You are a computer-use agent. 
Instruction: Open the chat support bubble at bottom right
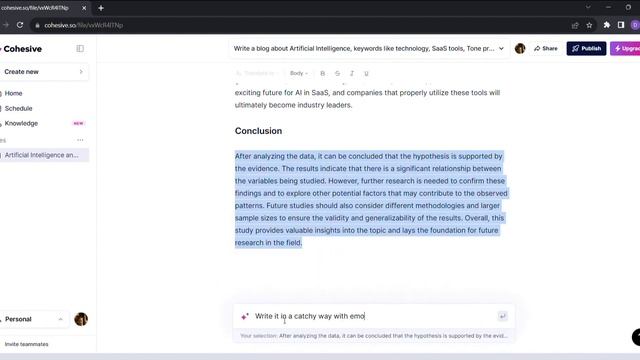(636, 337)
